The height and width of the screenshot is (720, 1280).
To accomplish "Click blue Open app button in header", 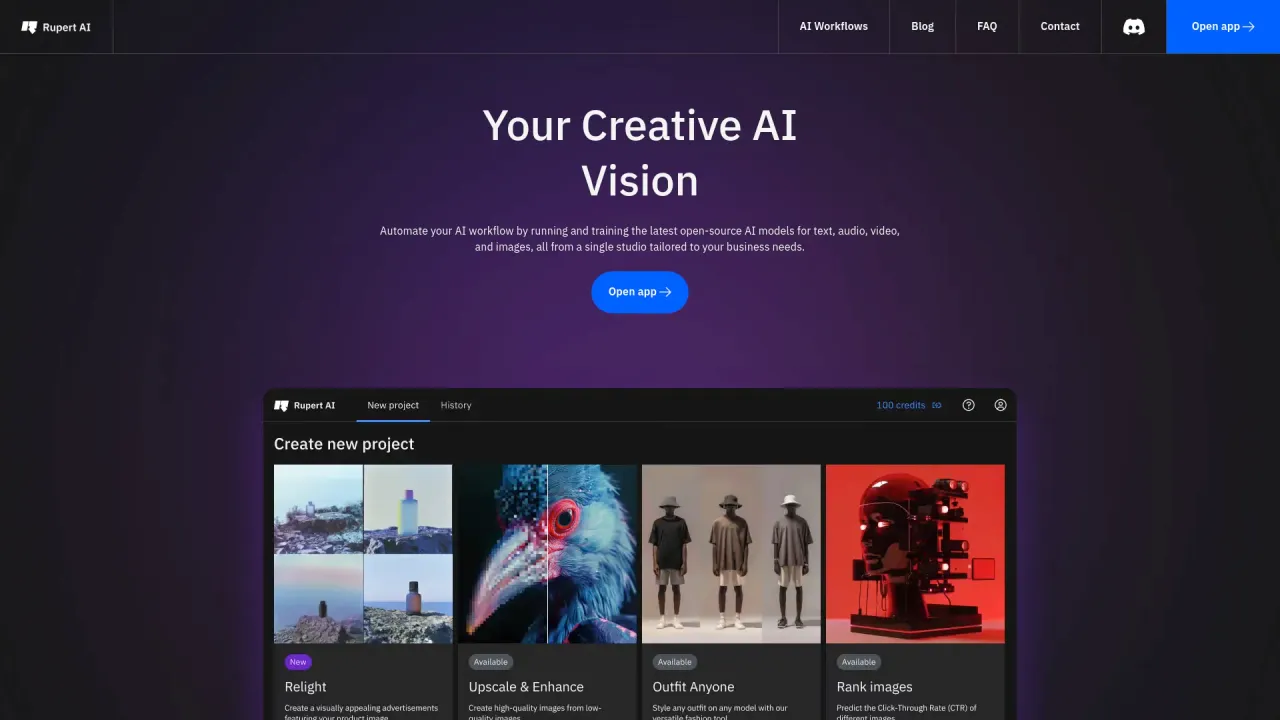I will coord(1223,26).
